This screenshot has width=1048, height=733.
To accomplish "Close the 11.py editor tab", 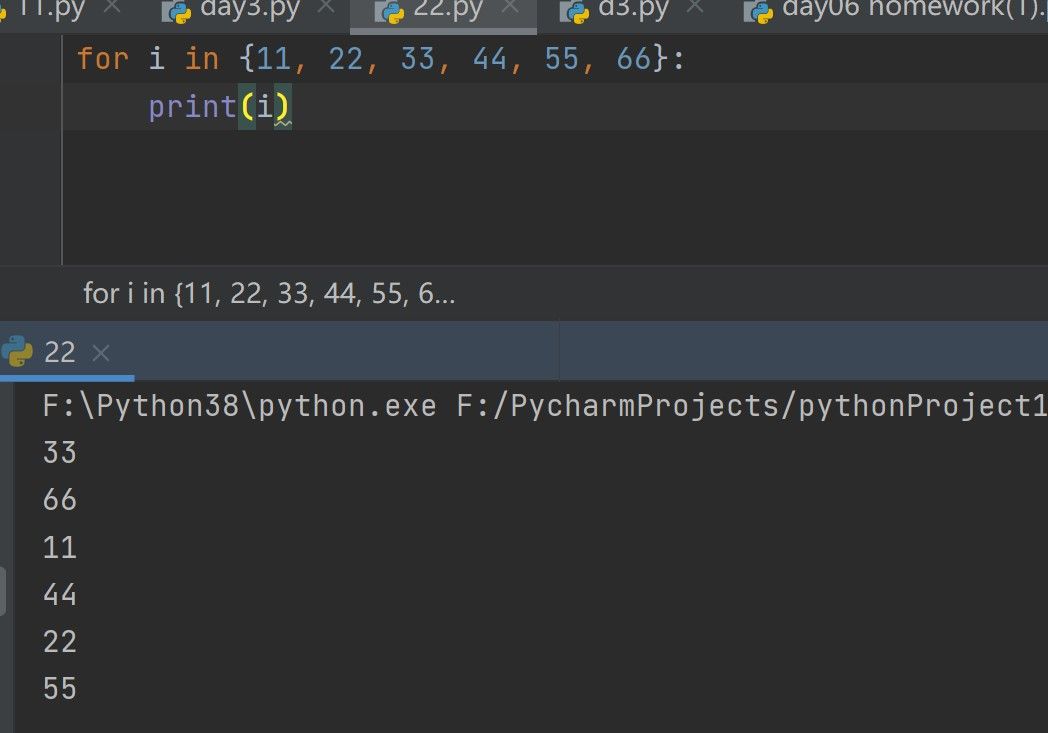I will point(111,8).
